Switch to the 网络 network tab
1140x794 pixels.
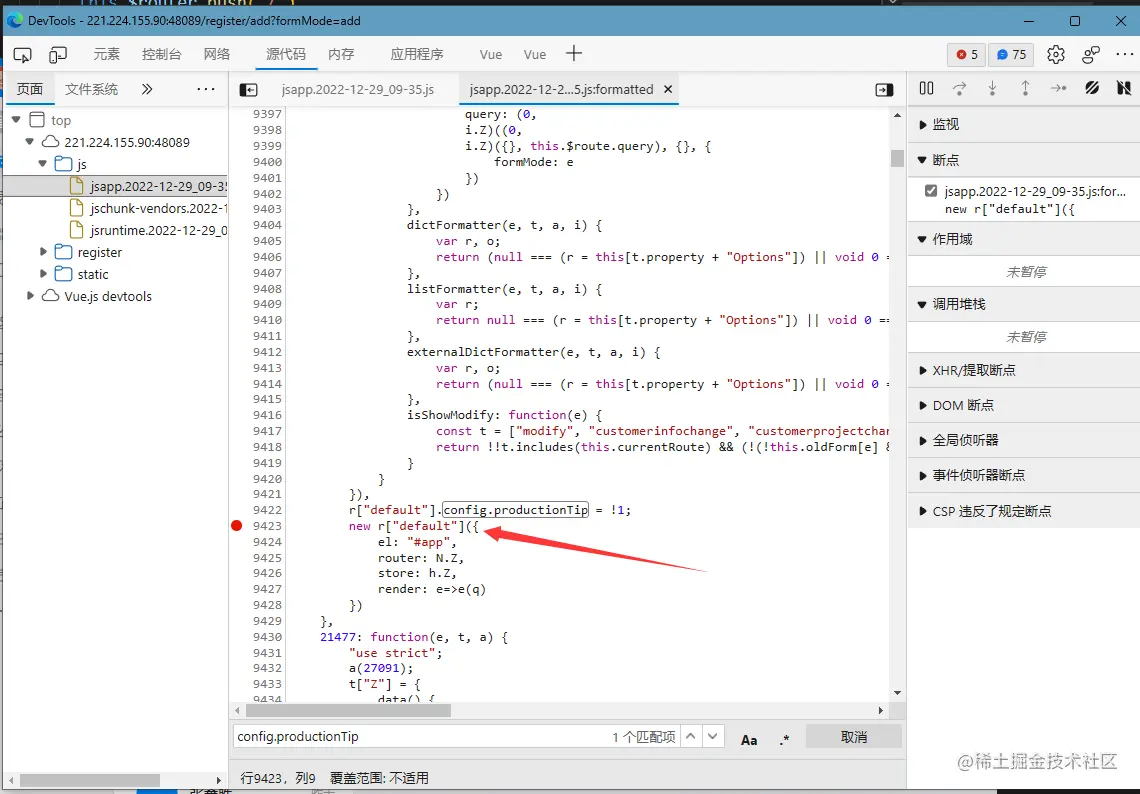217,55
